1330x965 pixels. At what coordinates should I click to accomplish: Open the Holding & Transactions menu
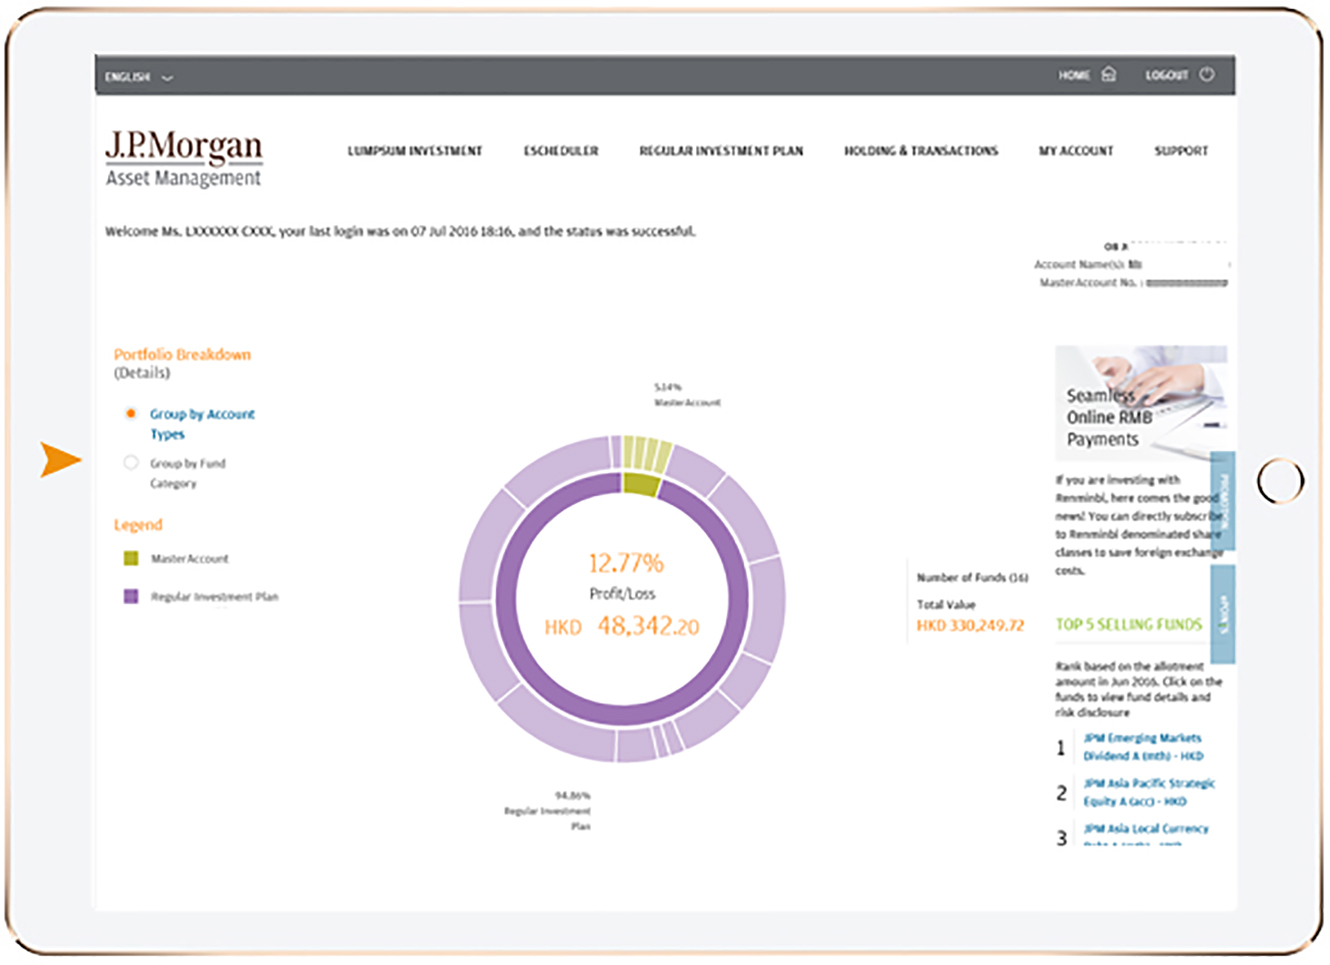(920, 151)
